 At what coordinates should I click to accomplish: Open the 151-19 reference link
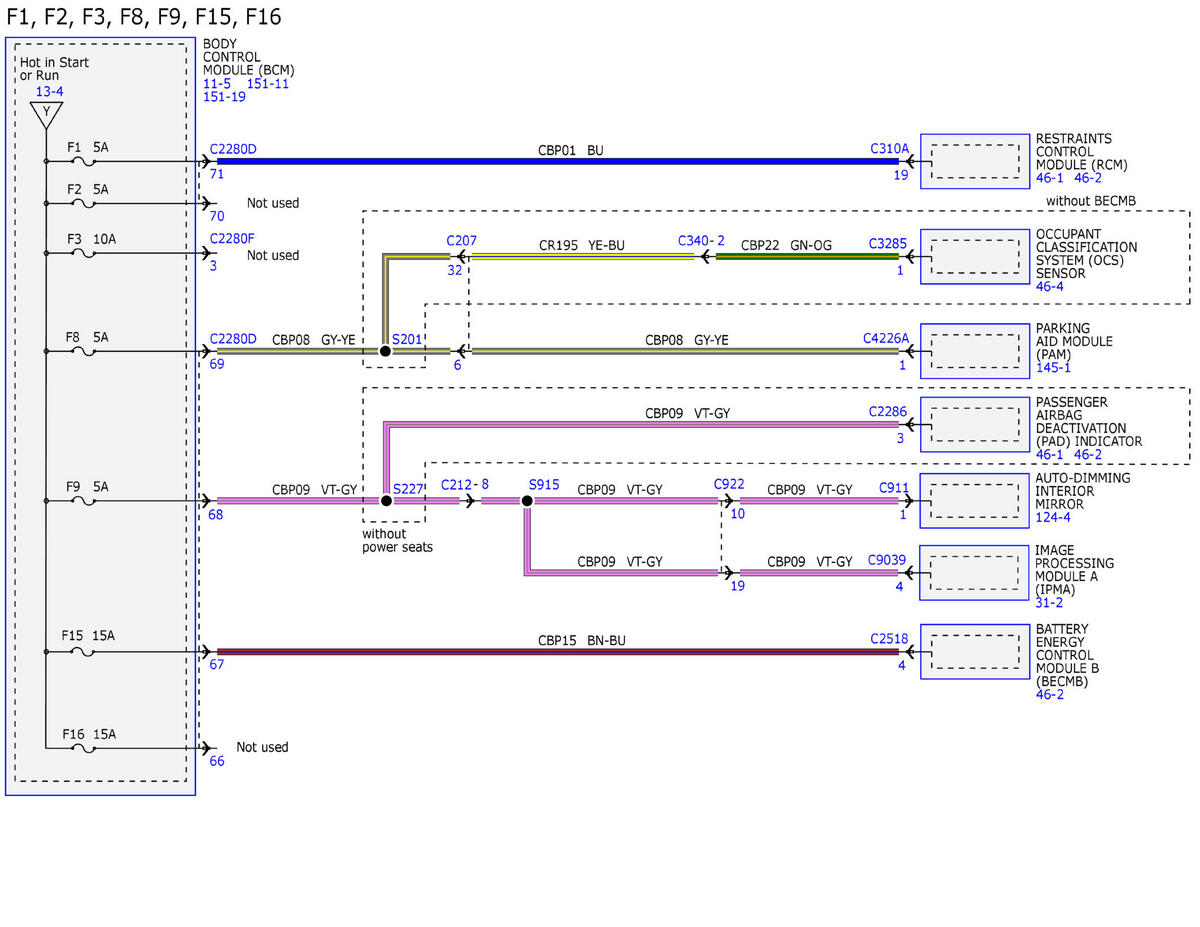(x=224, y=97)
